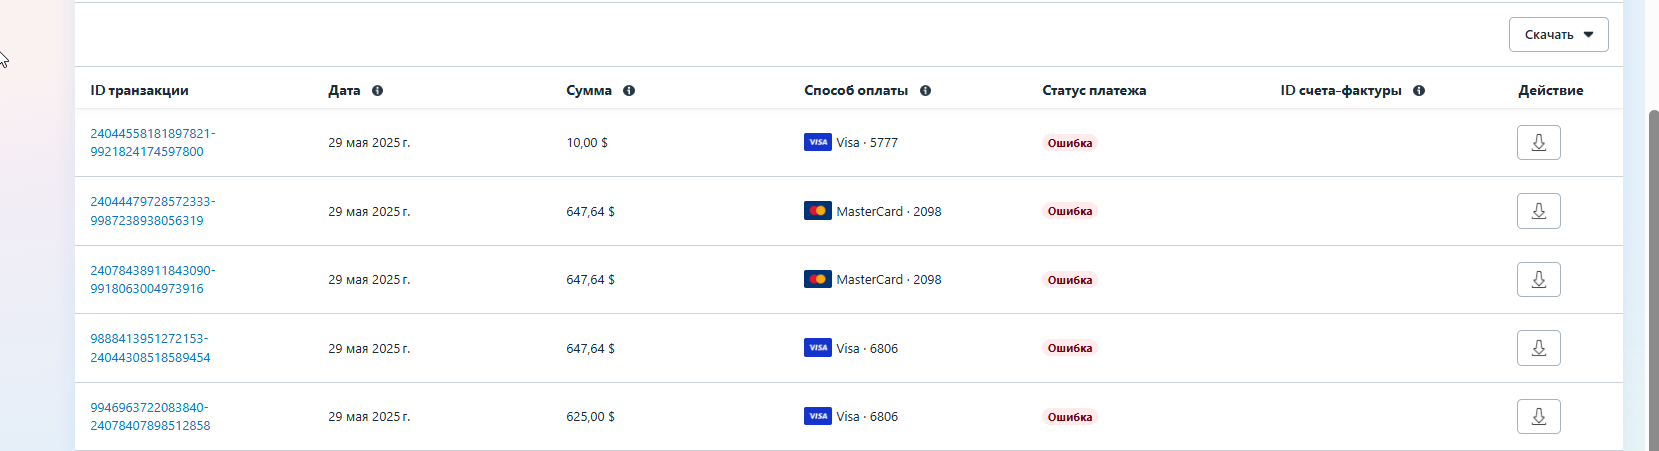Download receipt for transaction 24078438911843090

[x=1538, y=279]
